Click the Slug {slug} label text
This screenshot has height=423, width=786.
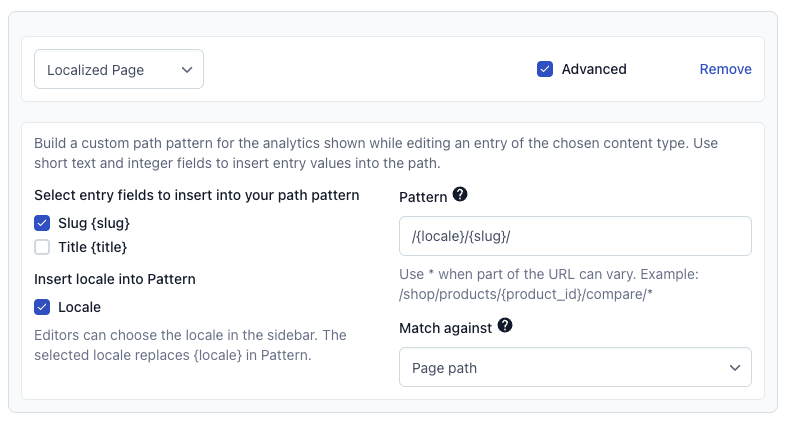pyautogui.click(x=94, y=223)
